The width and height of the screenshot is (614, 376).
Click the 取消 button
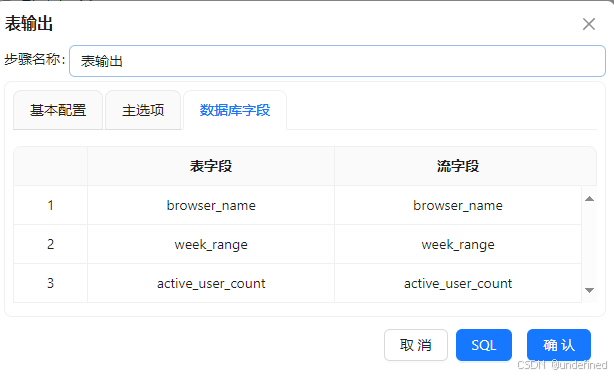point(416,345)
